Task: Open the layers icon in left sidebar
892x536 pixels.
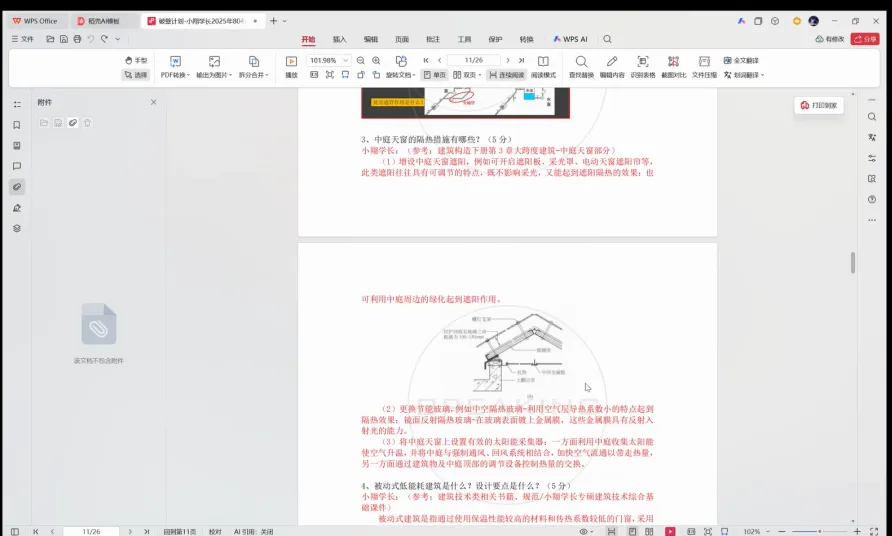Action: 17,228
